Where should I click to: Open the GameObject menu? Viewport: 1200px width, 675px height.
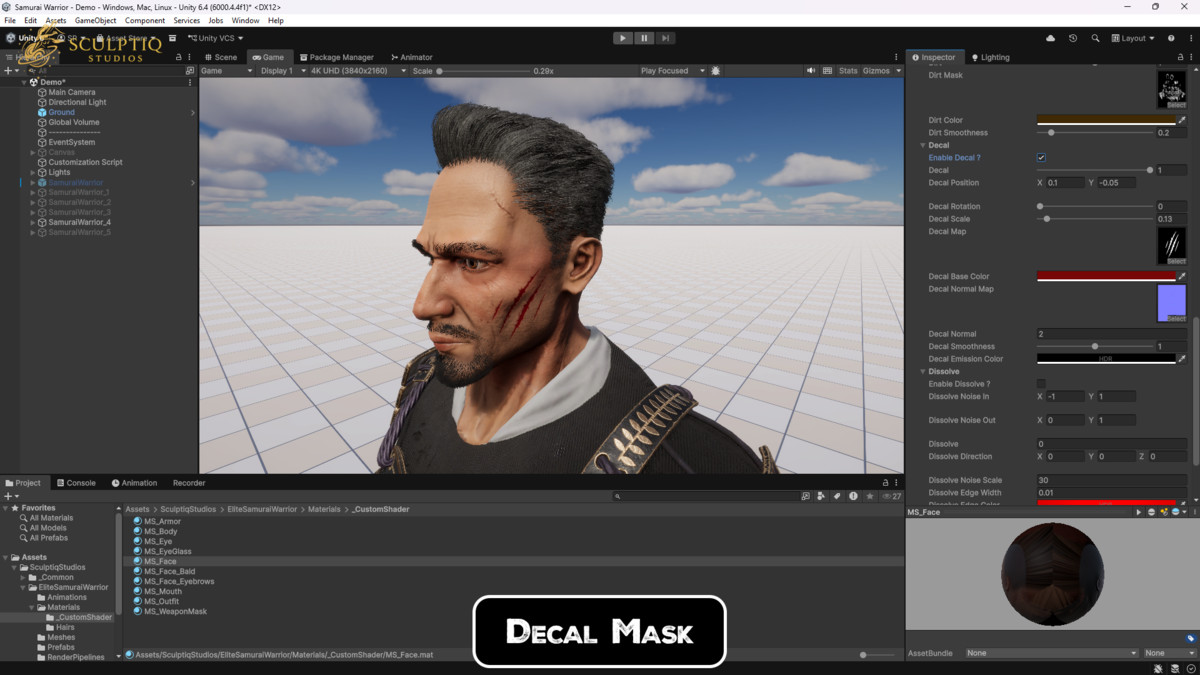96,20
